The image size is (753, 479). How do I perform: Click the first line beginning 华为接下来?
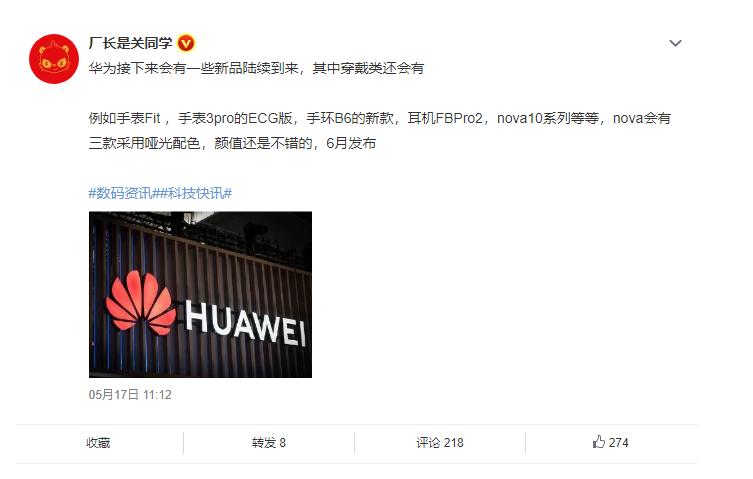(x=256, y=68)
